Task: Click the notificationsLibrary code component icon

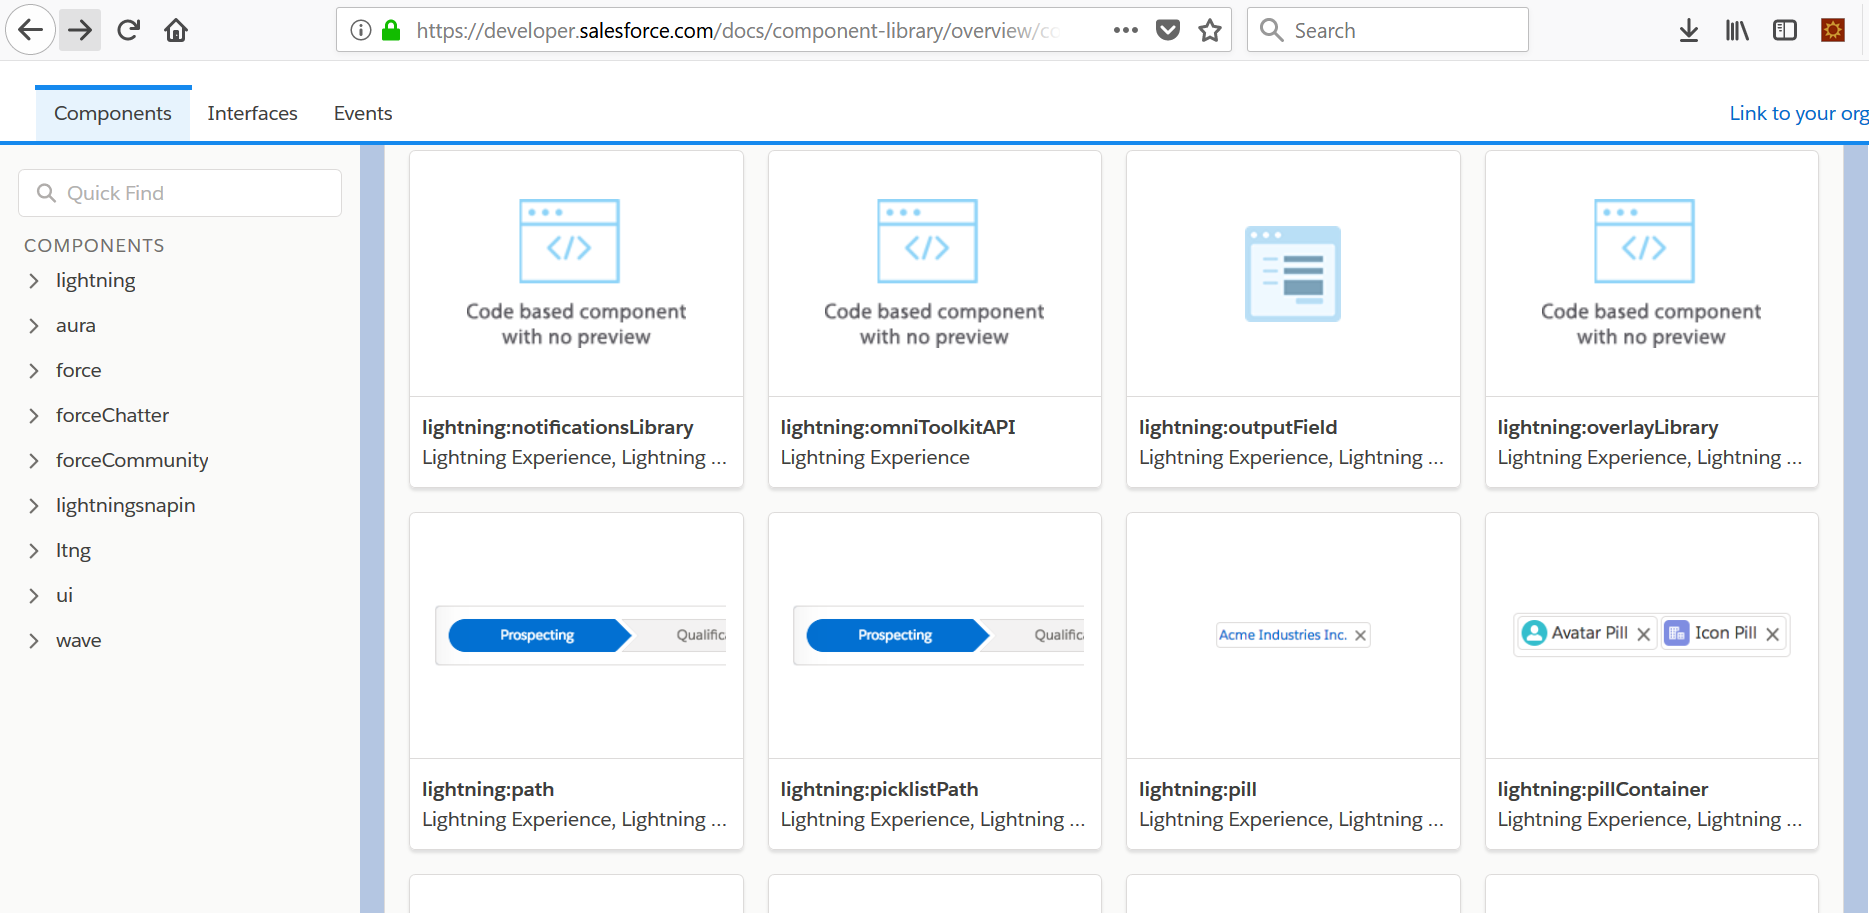Action: point(569,241)
